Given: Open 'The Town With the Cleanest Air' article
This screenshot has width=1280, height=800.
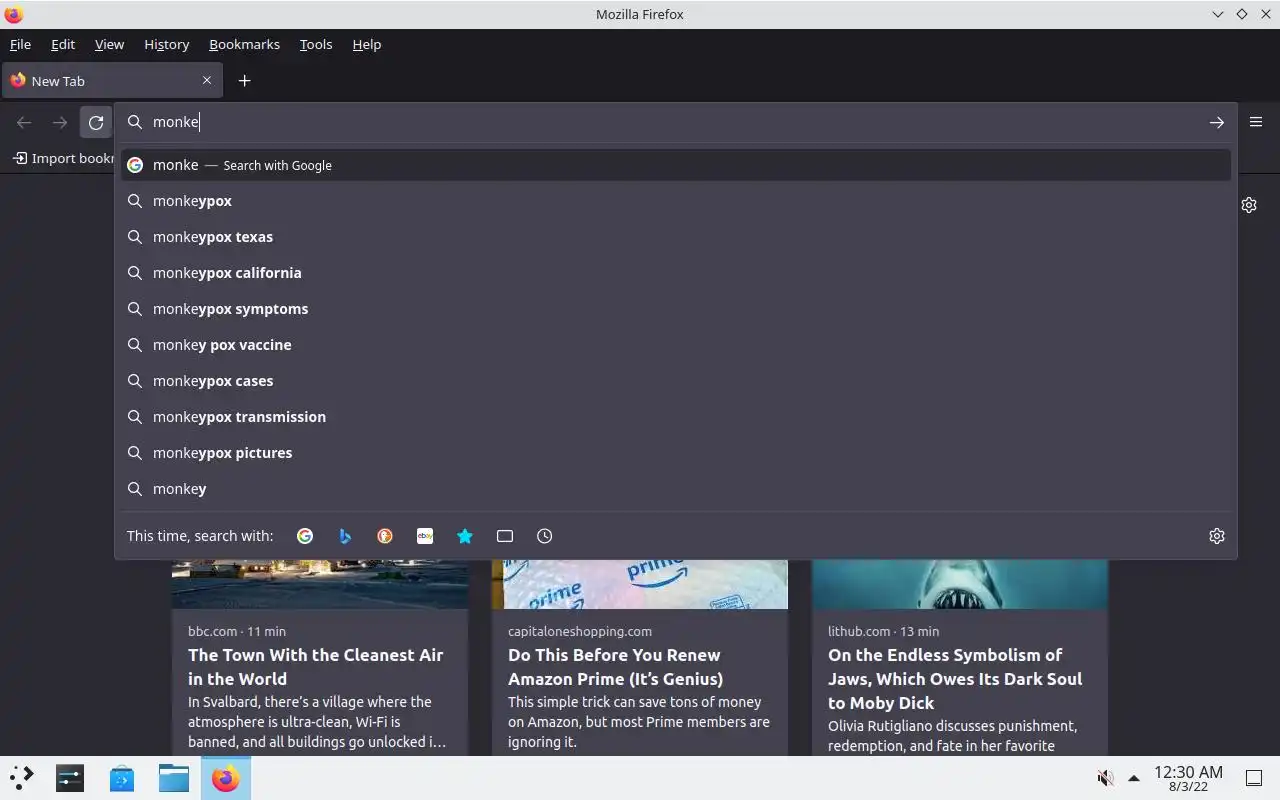Looking at the screenshot, I should coord(316,667).
